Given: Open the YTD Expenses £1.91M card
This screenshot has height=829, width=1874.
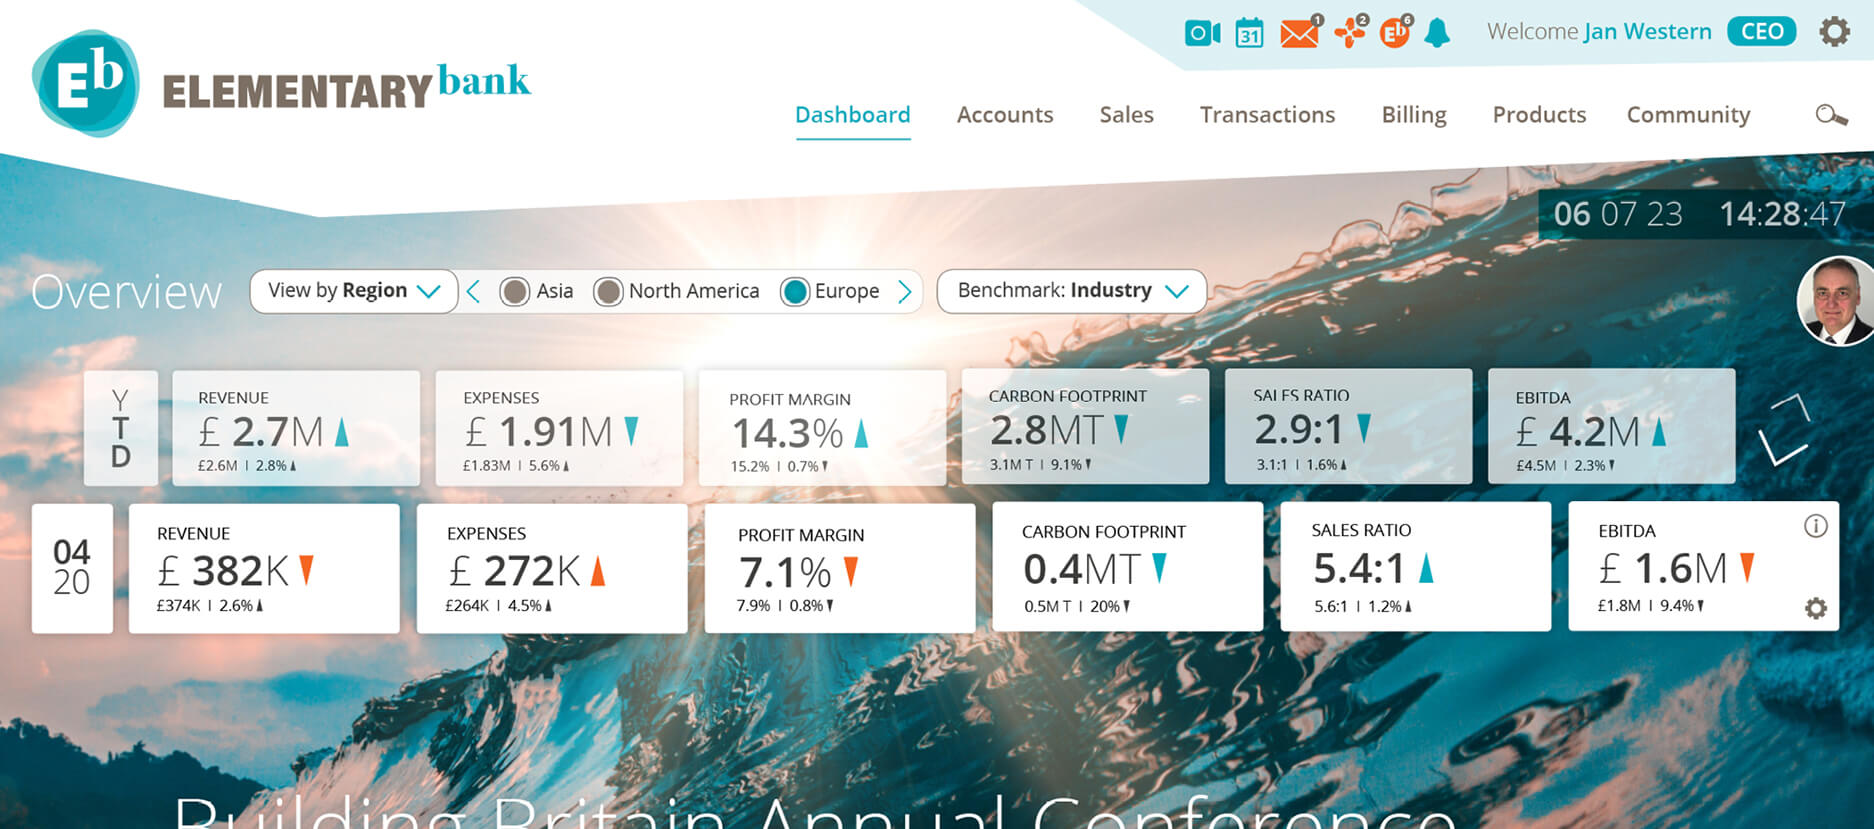Looking at the screenshot, I should pos(560,428).
